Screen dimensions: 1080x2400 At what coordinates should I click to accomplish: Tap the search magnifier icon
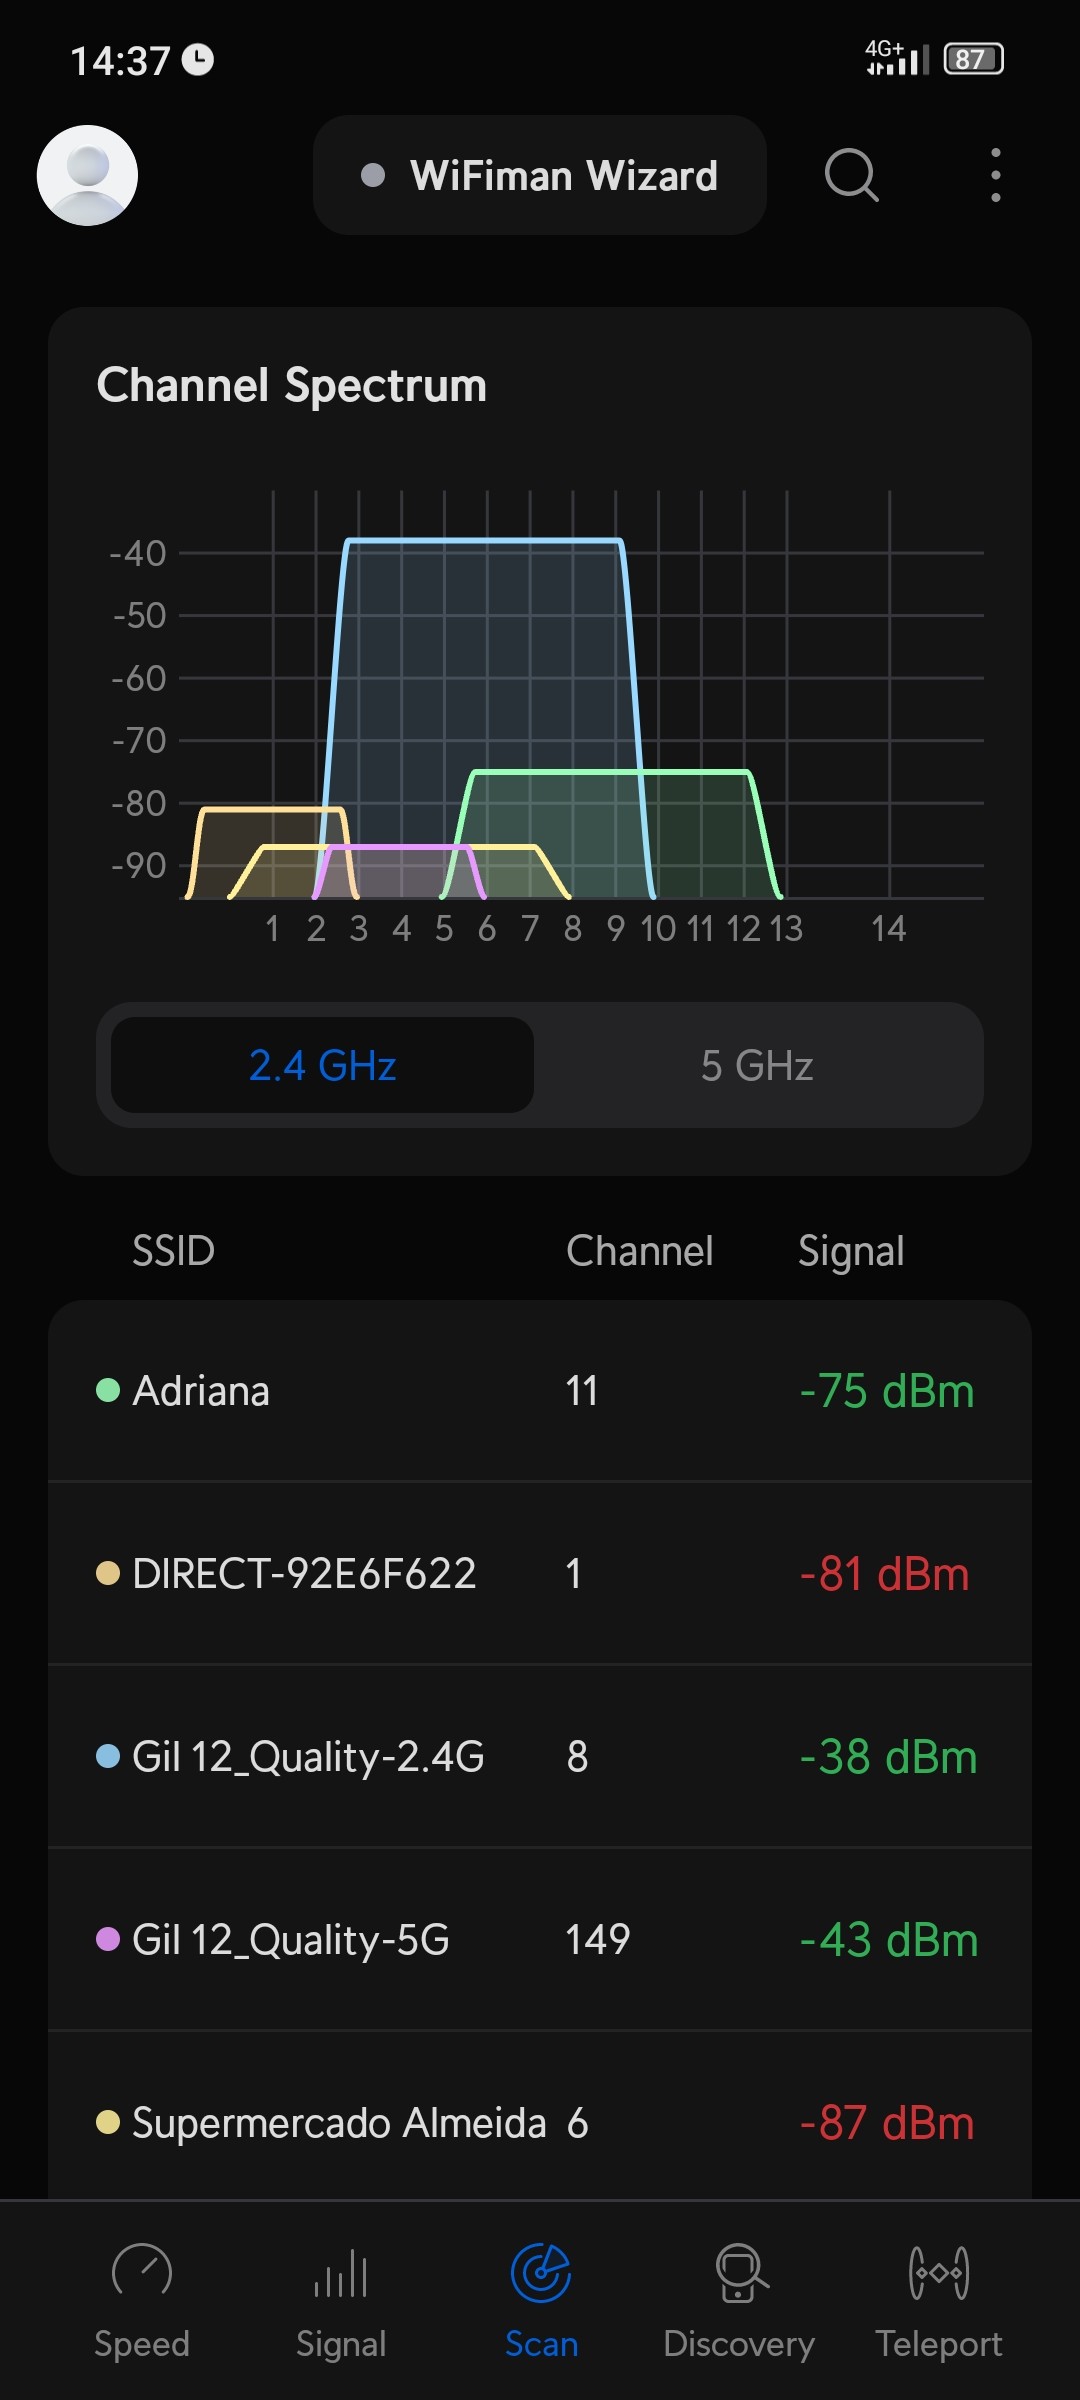tap(851, 175)
